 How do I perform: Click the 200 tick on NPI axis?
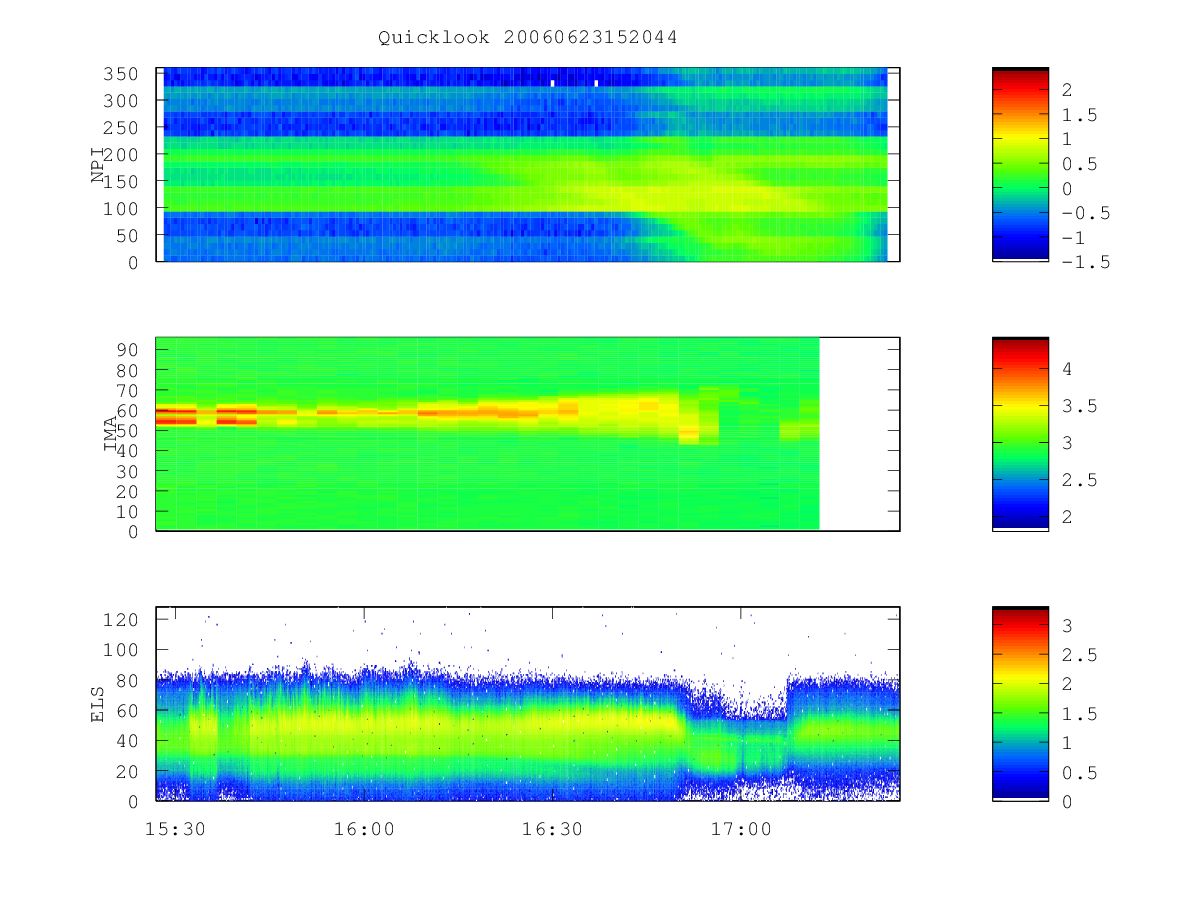tap(123, 155)
